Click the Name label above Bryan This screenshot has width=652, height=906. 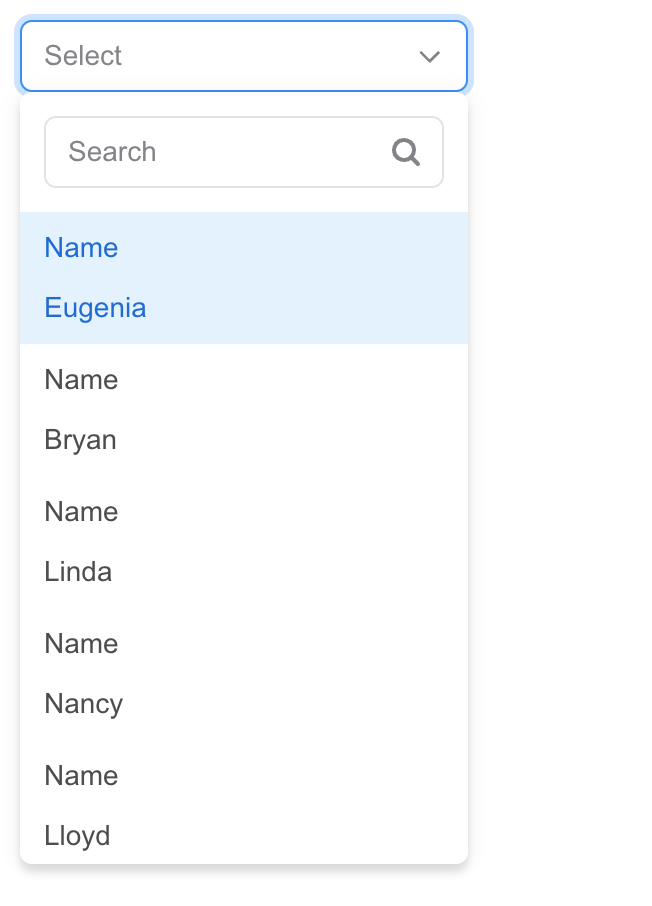tap(82, 380)
